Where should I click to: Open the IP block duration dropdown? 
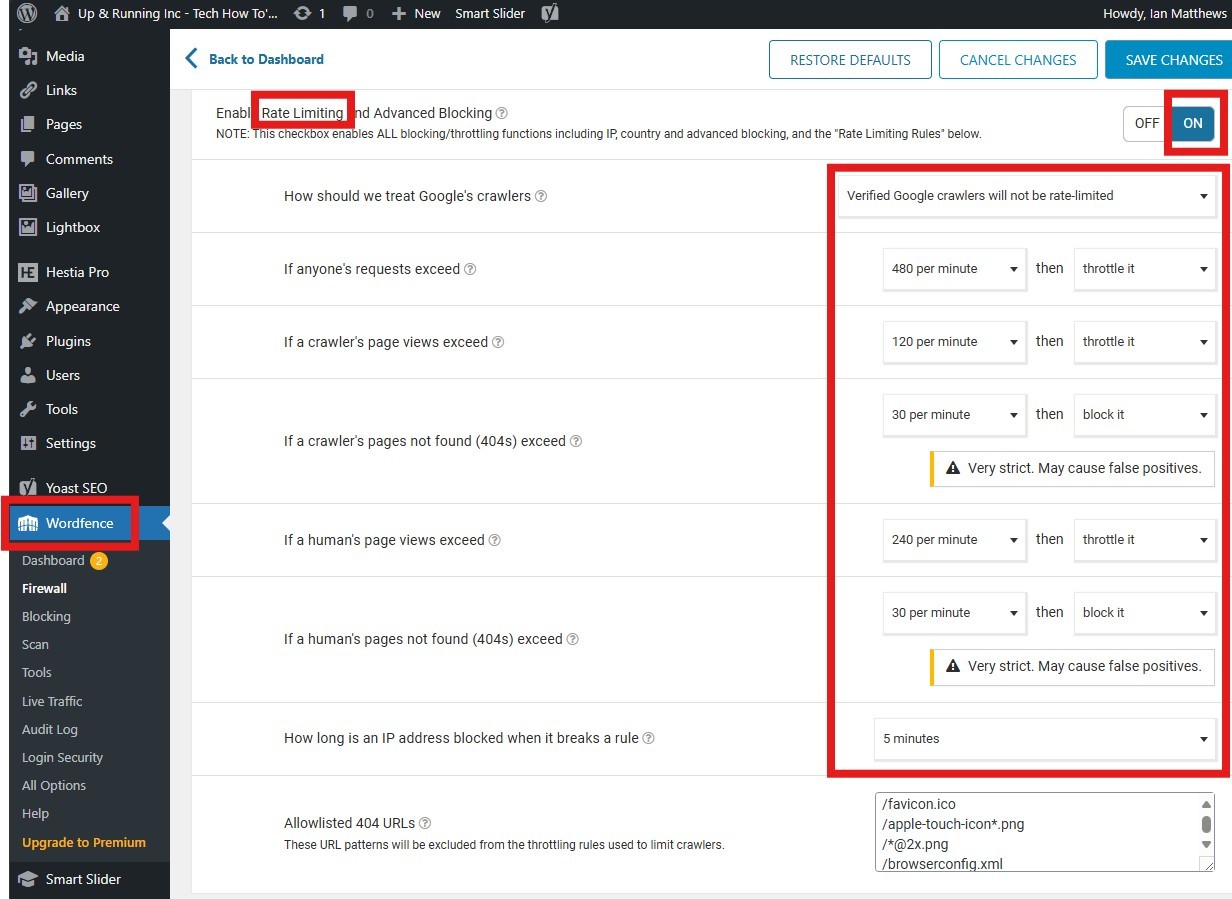pyautogui.click(x=1044, y=739)
